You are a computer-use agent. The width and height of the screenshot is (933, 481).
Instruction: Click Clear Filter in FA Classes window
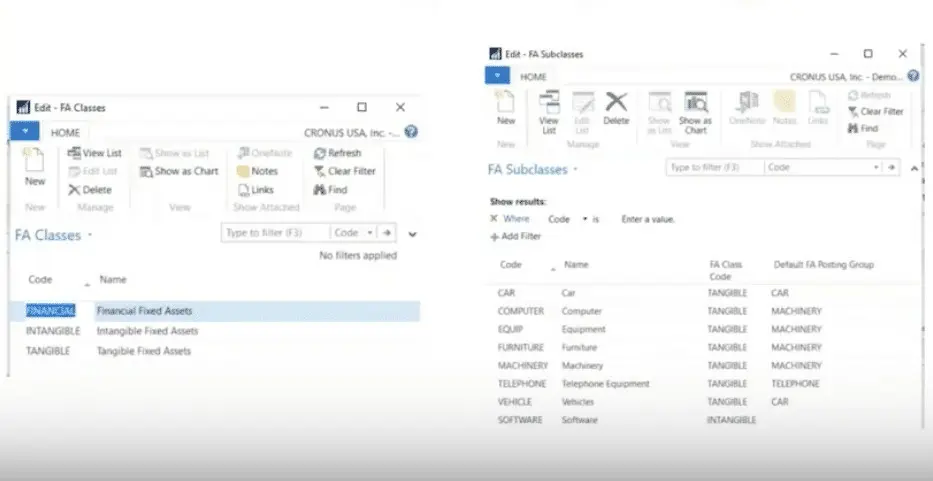pos(345,171)
